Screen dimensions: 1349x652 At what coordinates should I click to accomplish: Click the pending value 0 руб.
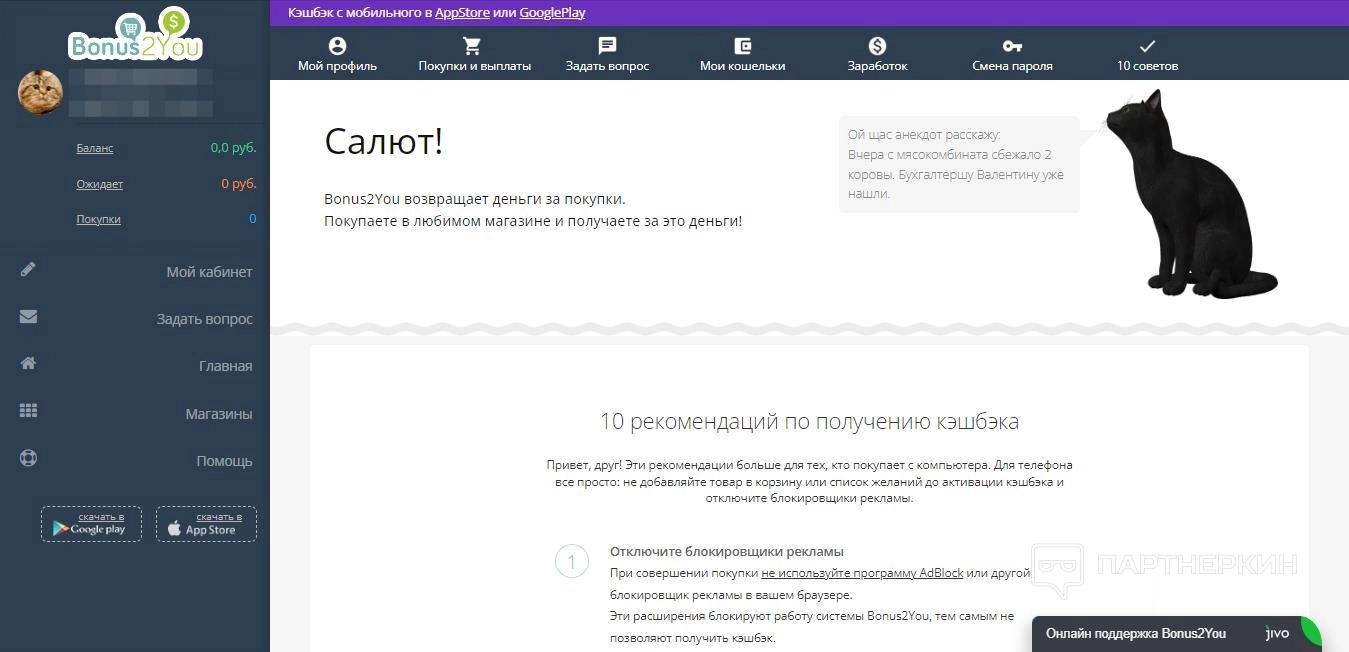coord(239,184)
